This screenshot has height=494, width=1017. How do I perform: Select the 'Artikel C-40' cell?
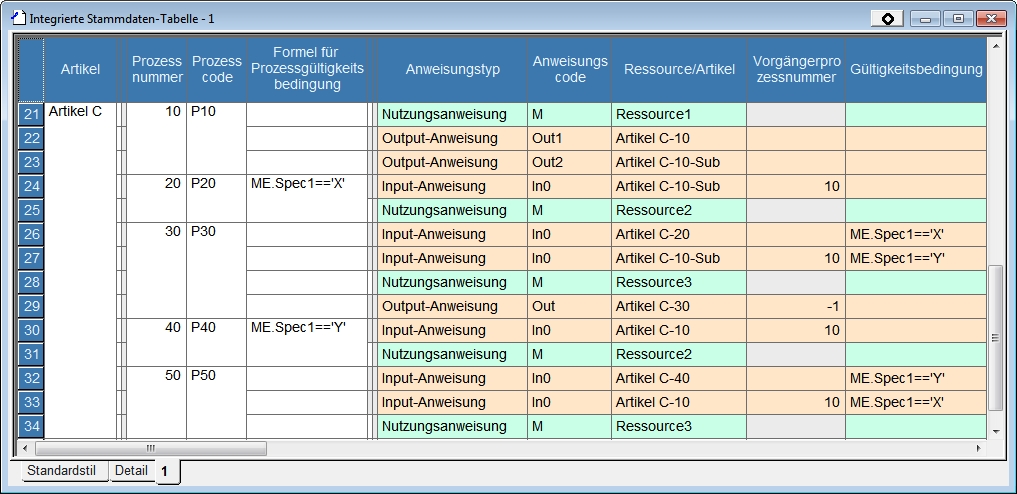tap(679, 378)
